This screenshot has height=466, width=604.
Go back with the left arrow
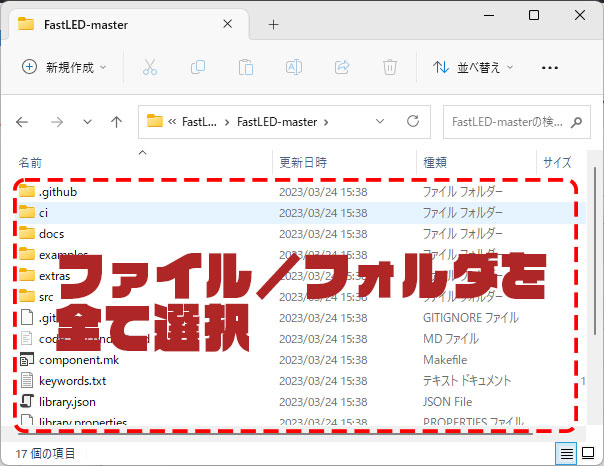click(22, 122)
